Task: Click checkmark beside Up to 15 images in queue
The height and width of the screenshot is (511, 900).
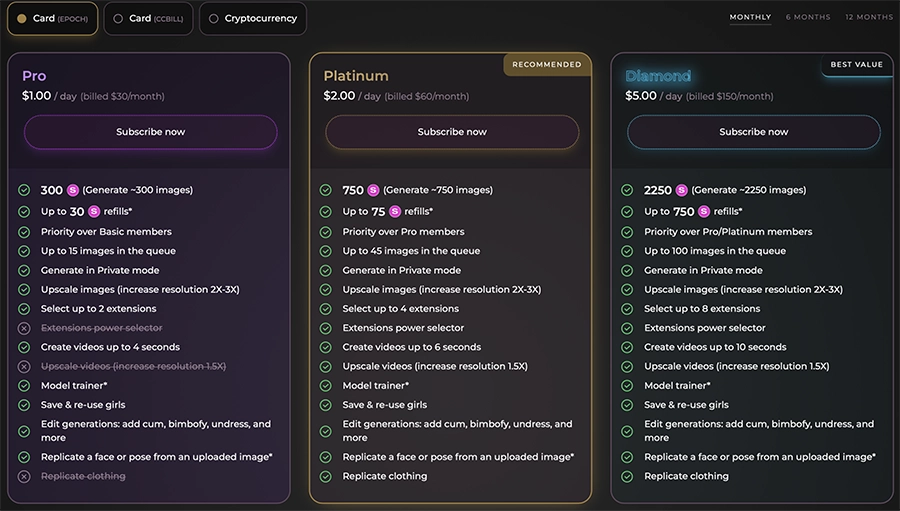Action: (24, 251)
